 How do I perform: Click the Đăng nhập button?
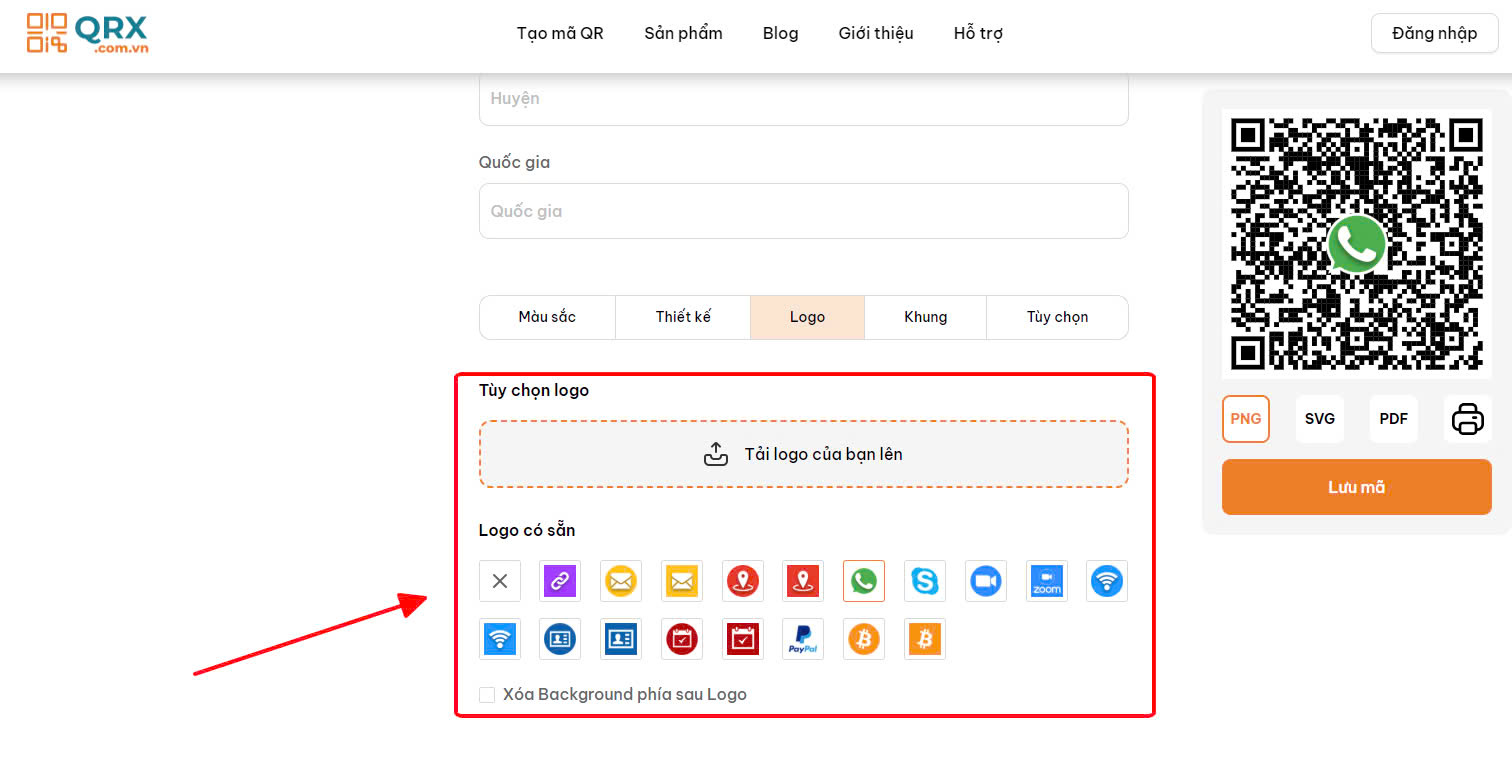tap(1434, 33)
